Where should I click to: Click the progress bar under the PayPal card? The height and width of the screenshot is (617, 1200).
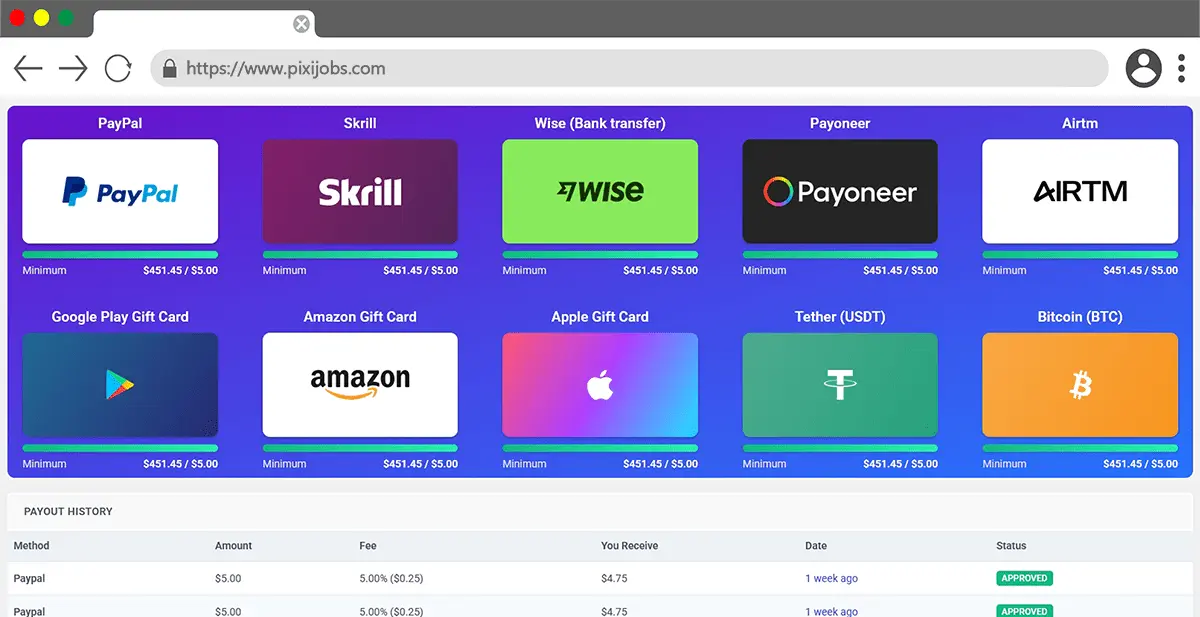(120, 255)
